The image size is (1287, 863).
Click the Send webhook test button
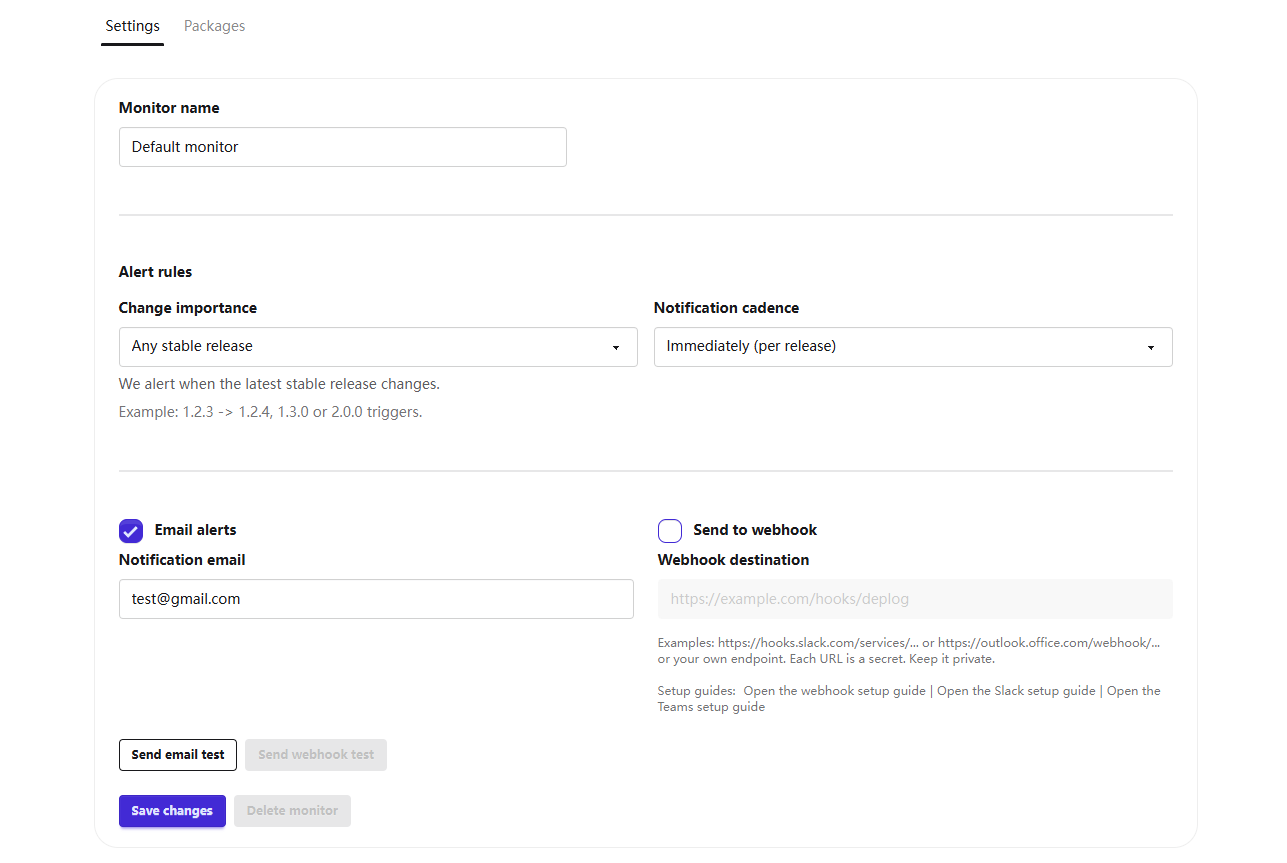[x=316, y=755]
